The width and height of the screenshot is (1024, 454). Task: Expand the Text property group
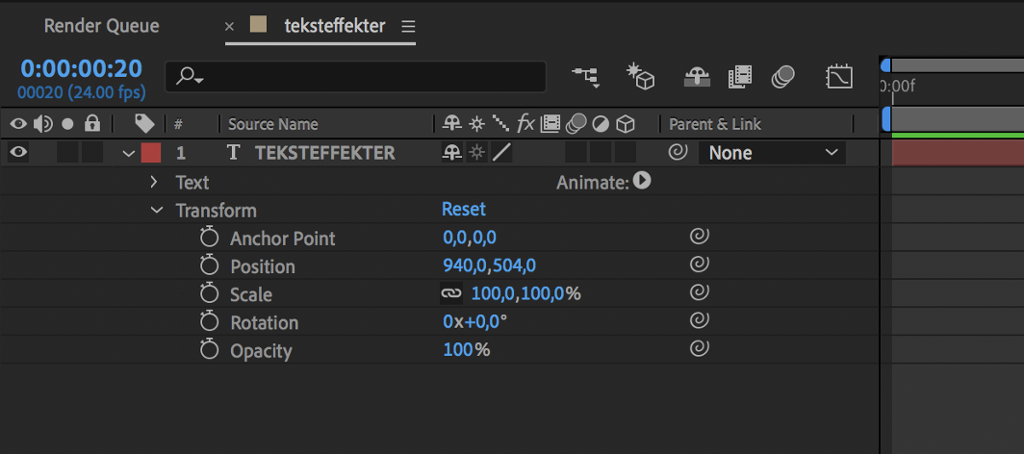pyautogui.click(x=154, y=182)
